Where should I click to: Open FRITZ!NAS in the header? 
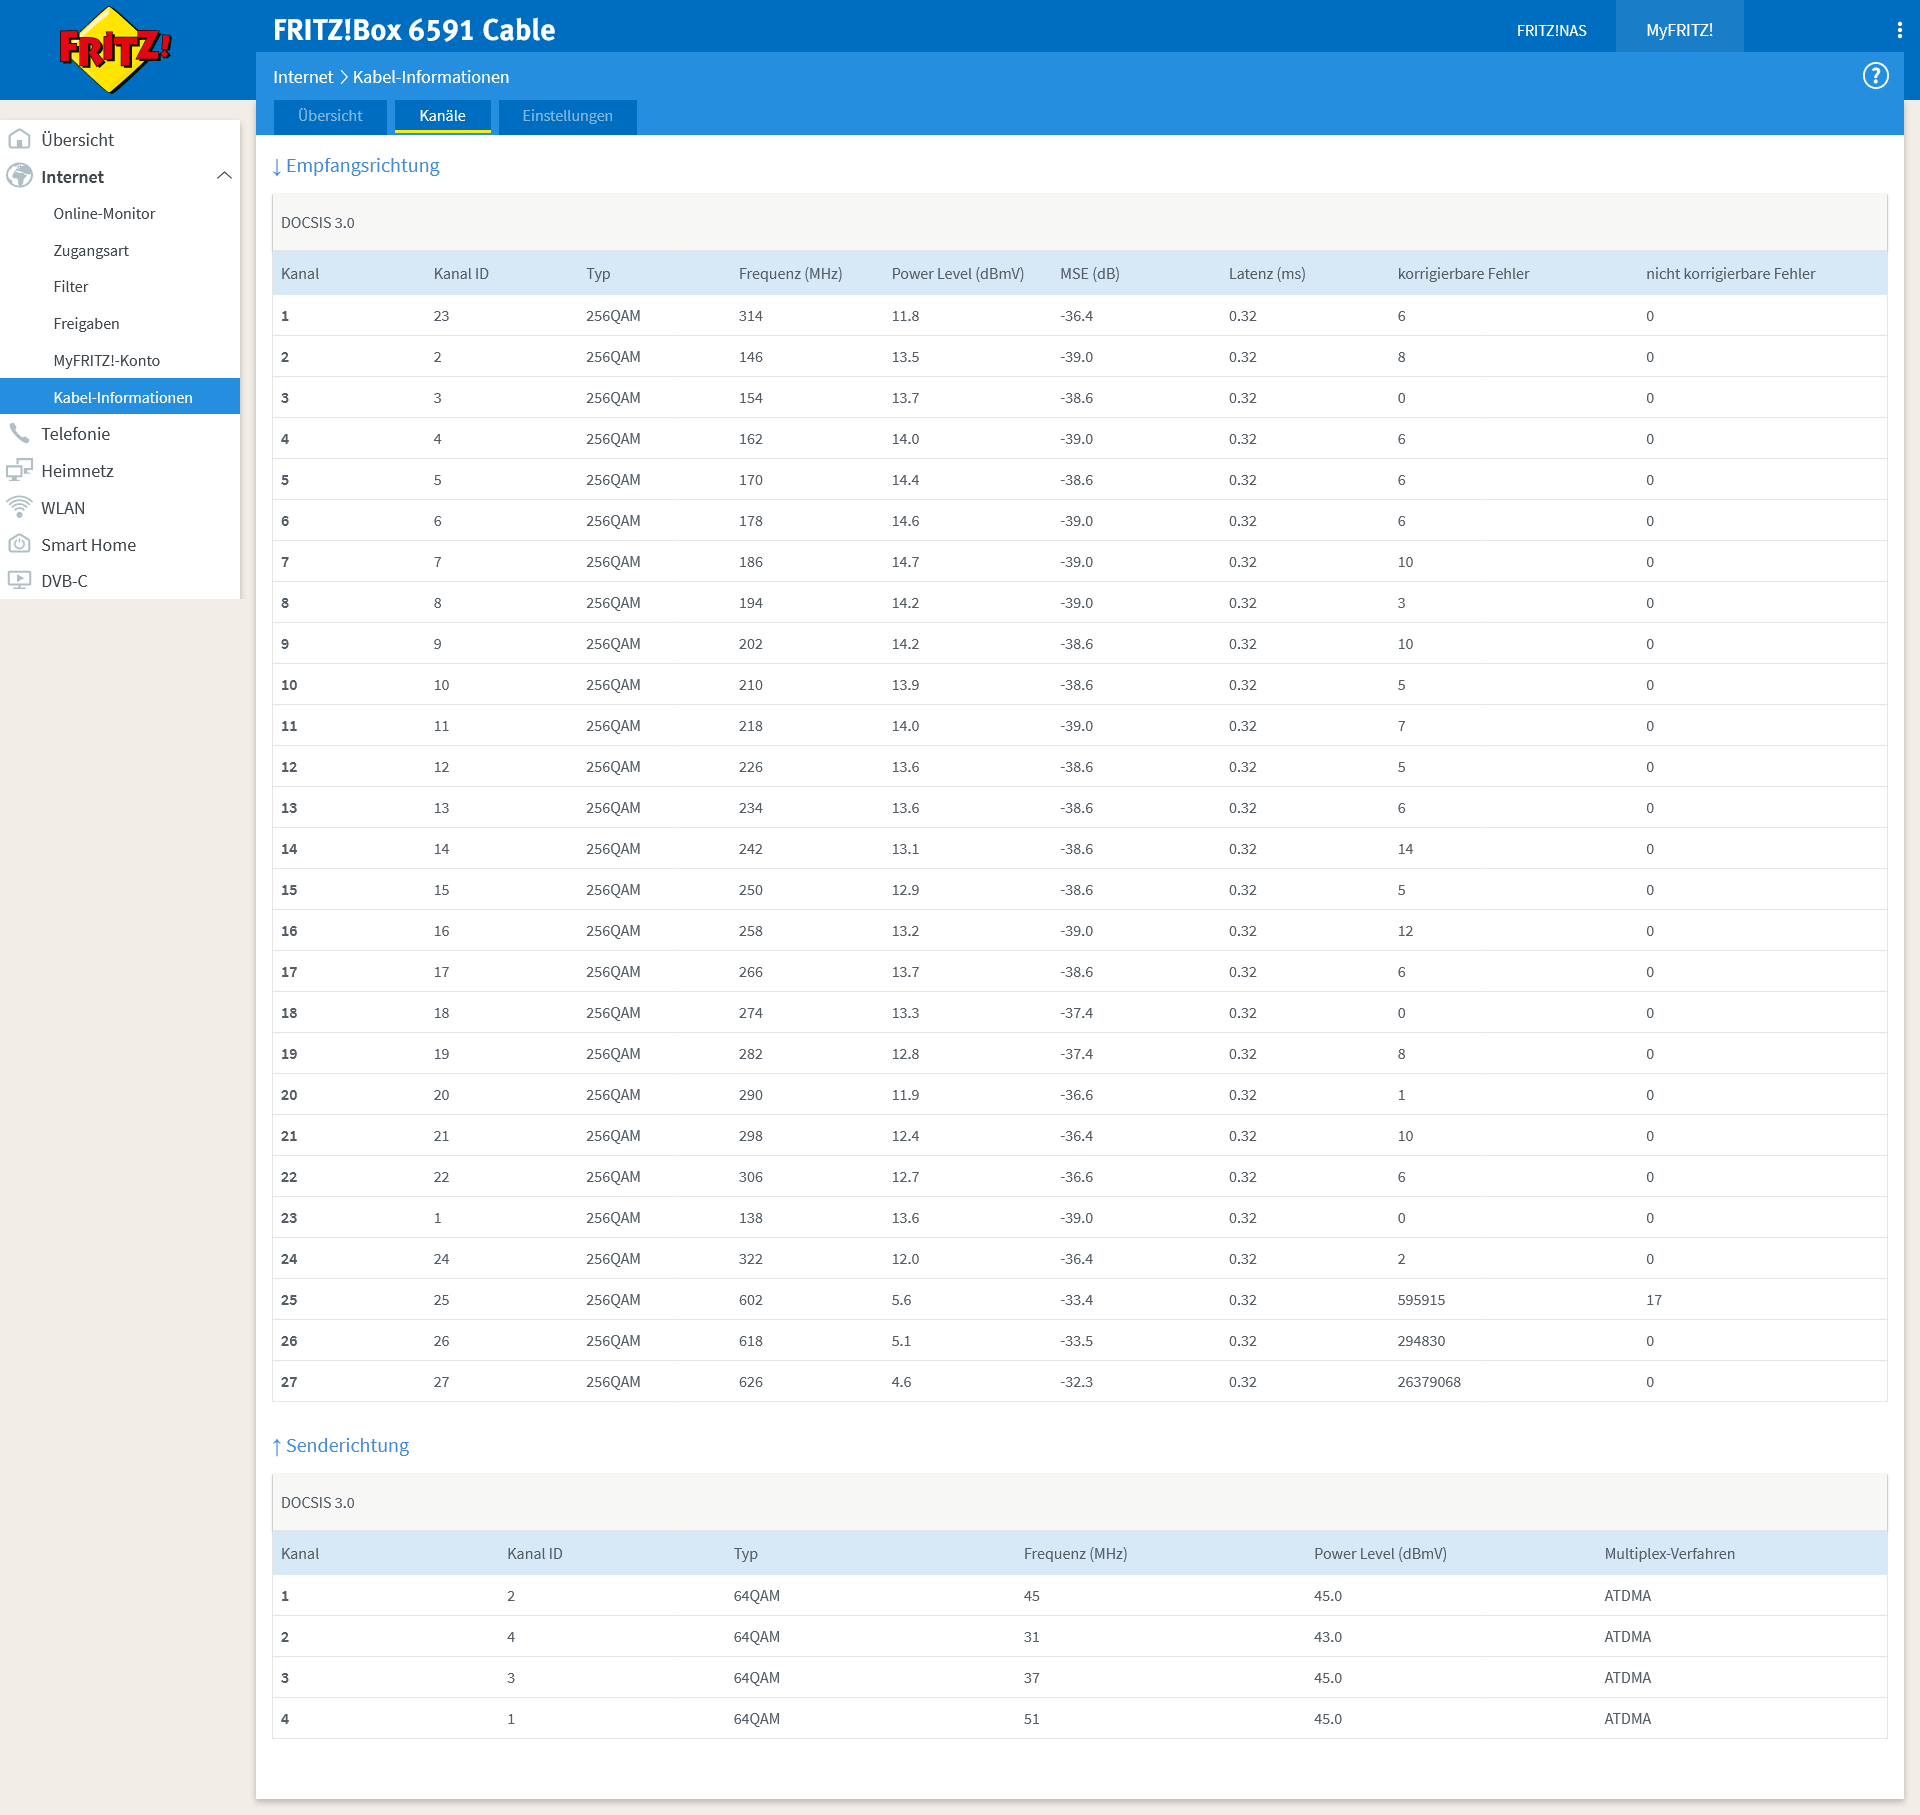(x=1551, y=30)
